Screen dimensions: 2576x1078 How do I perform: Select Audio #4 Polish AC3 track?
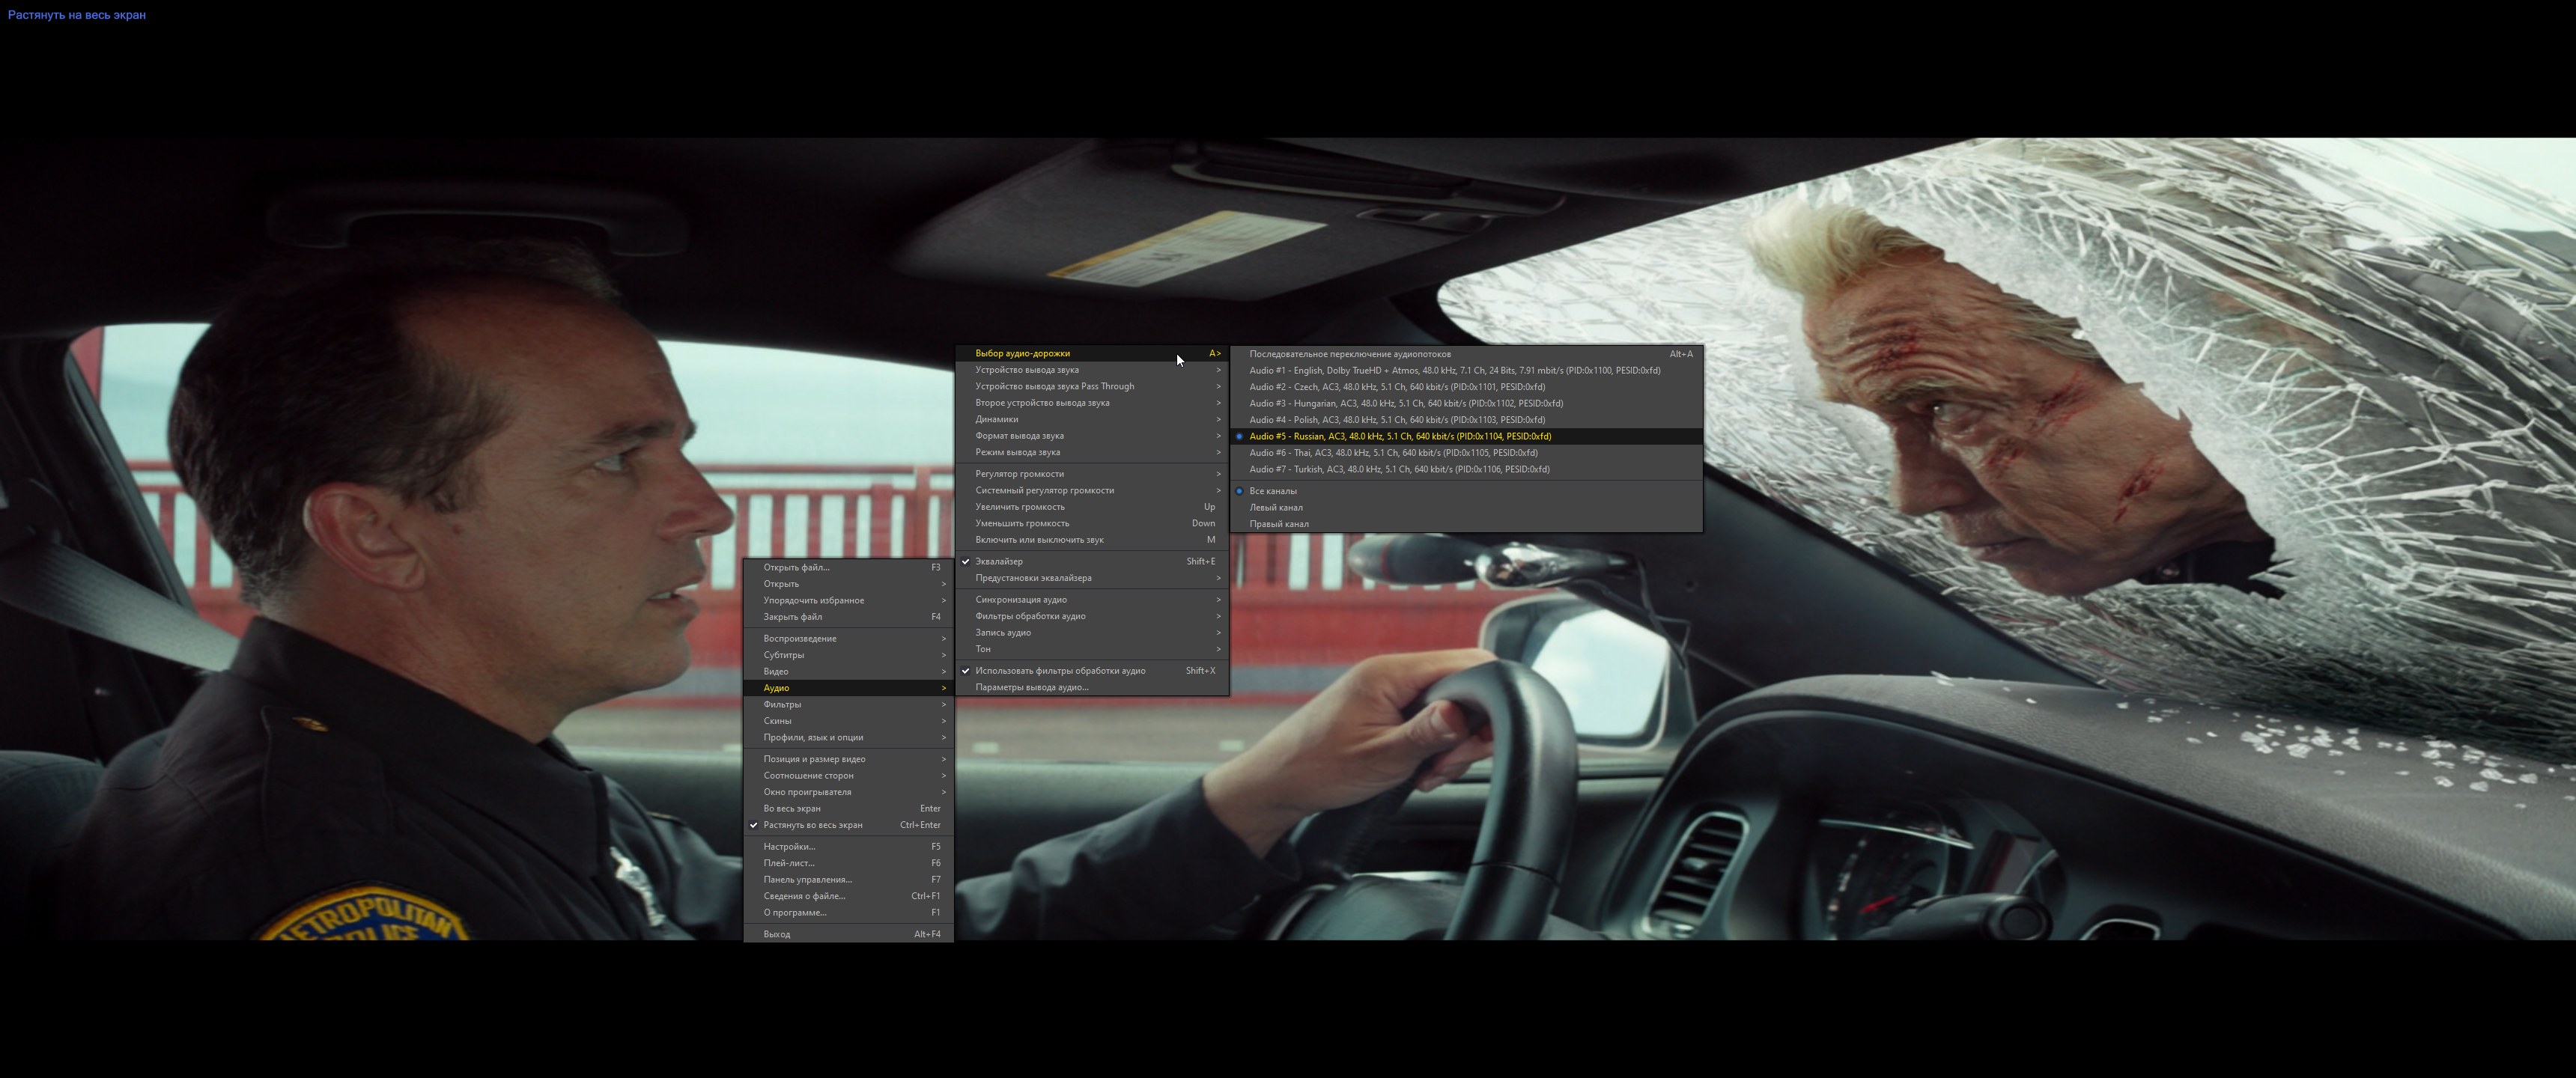[x=1466, y=420]
